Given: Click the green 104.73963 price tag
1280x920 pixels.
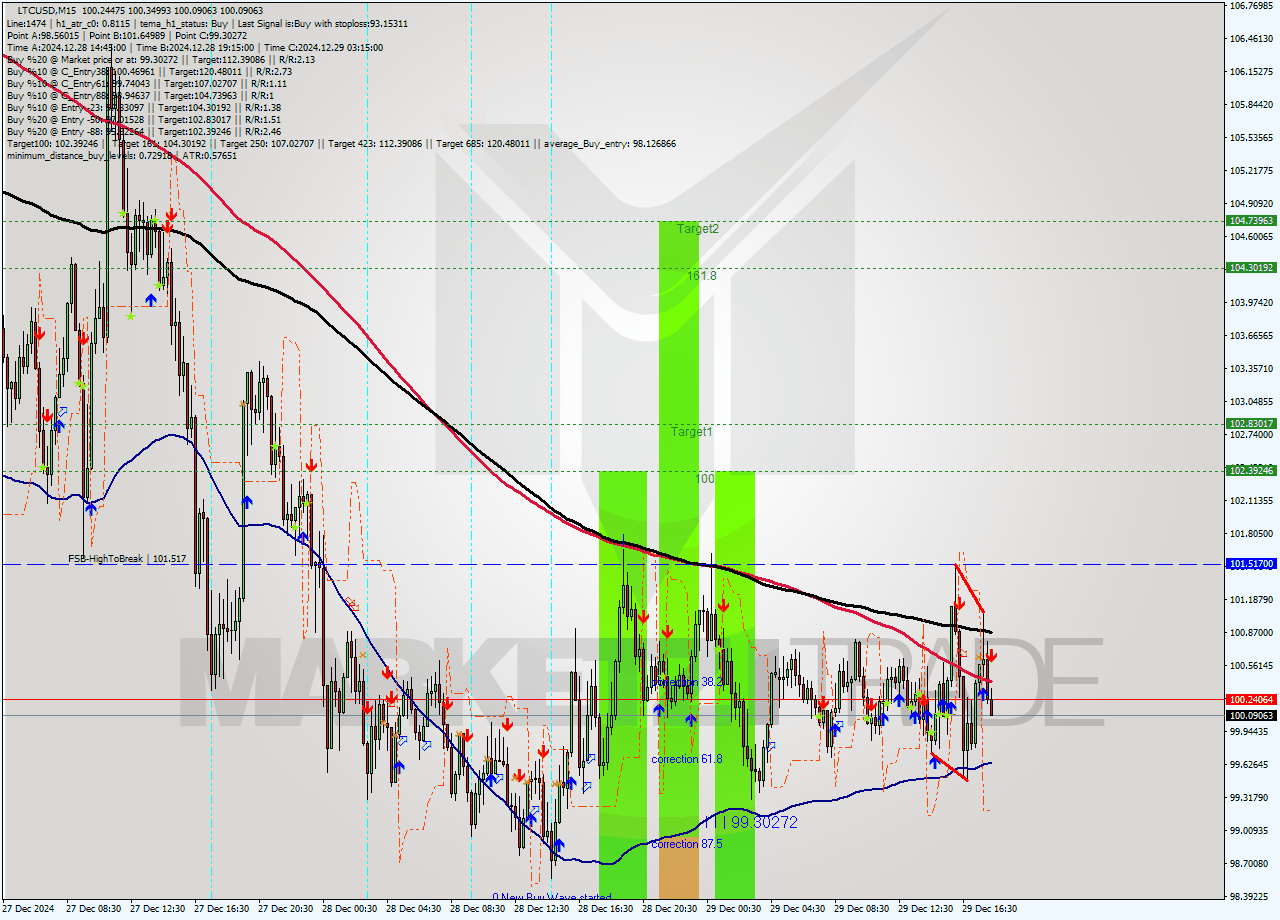Looking at the screenshot, I should tap(1251, 220).
